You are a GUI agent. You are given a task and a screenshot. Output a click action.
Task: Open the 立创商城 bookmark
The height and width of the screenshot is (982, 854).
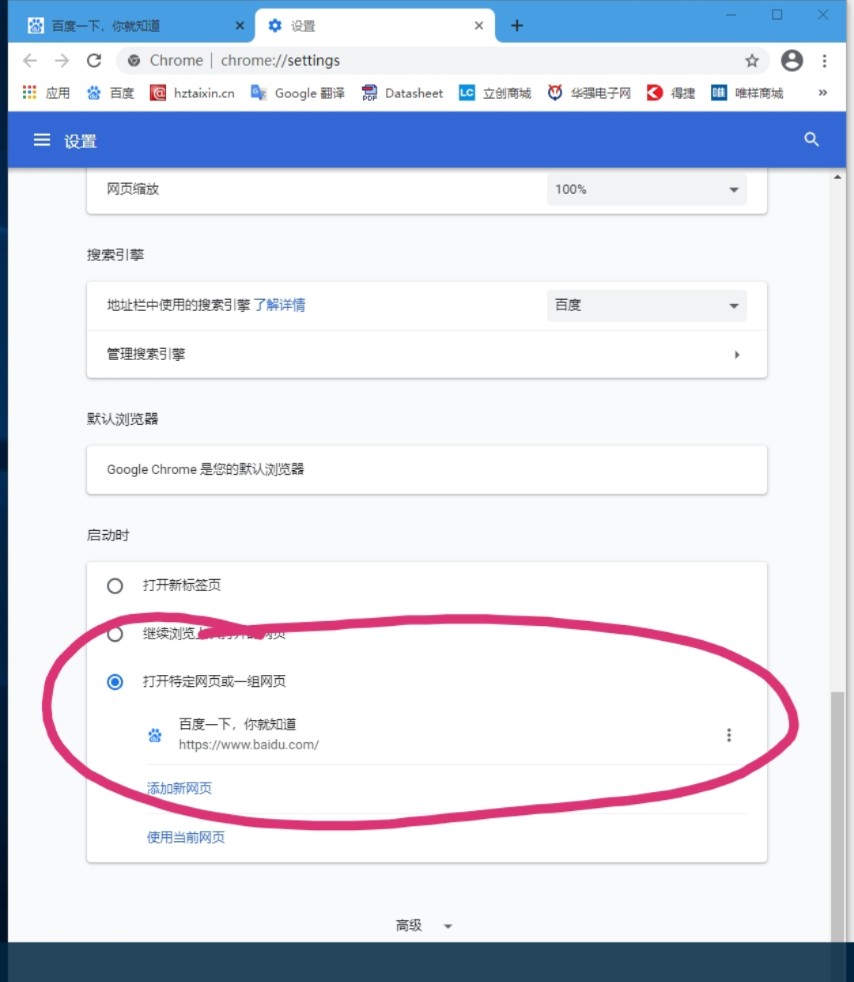495,93
